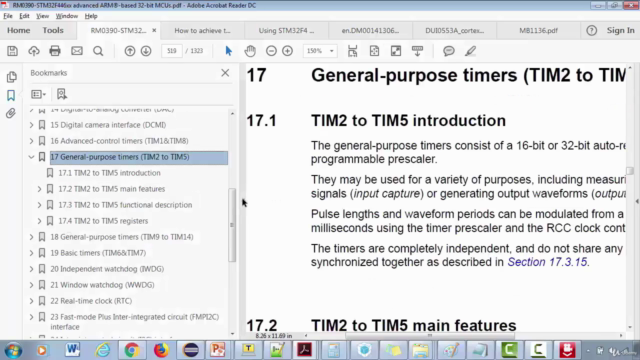Image resolution: width=640 pixels, height=360 pixels.
Task: Switch to the Home tab
Action: [18, 30]
